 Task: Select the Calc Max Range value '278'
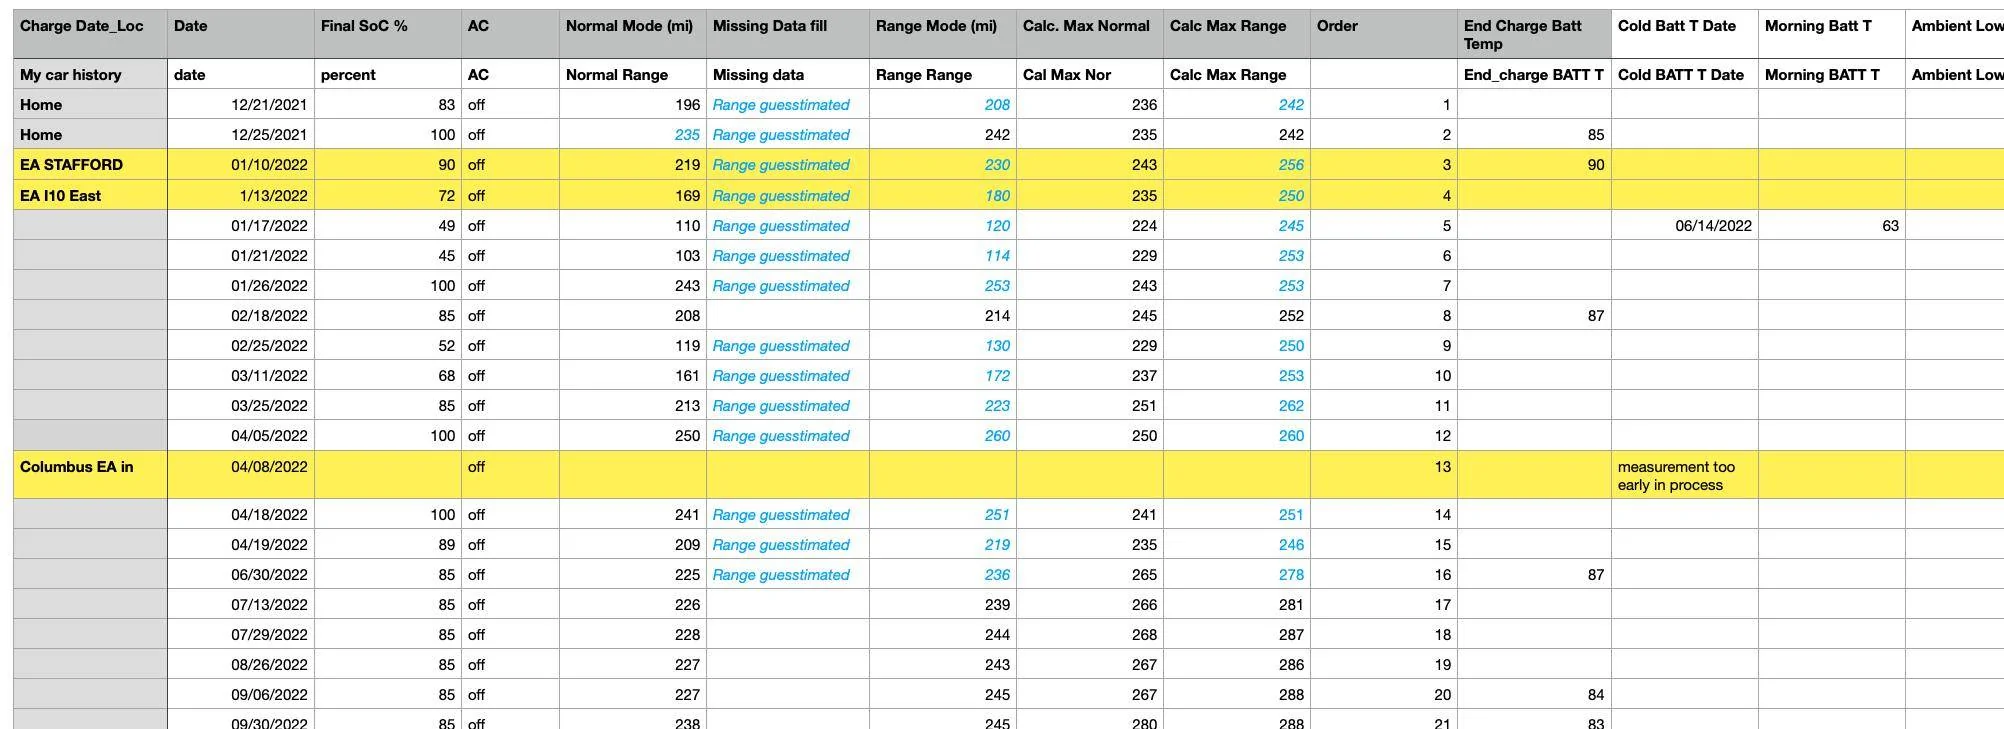click(1236, 574)
